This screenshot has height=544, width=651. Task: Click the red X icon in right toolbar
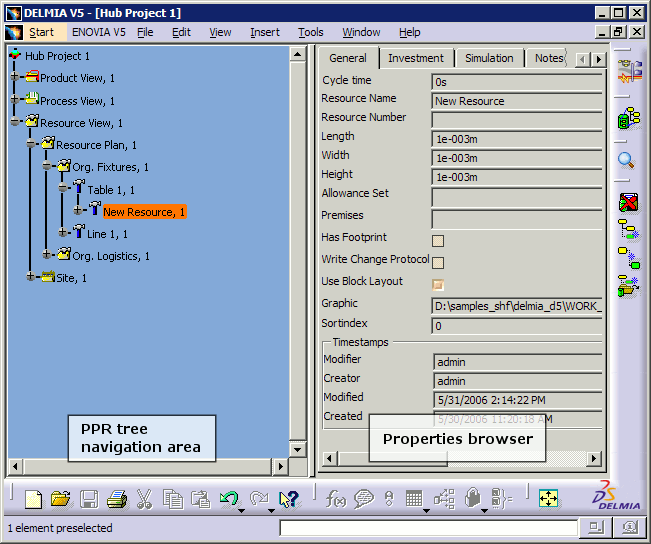pos(628,204)
